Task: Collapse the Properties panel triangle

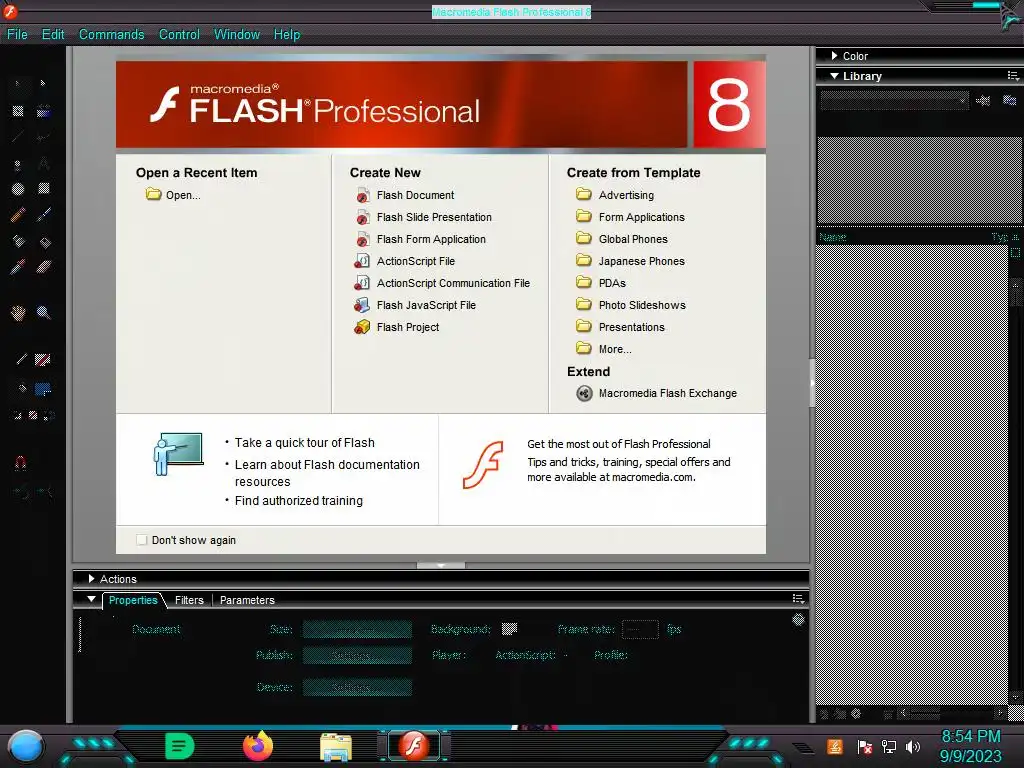Action: (91, 600)
